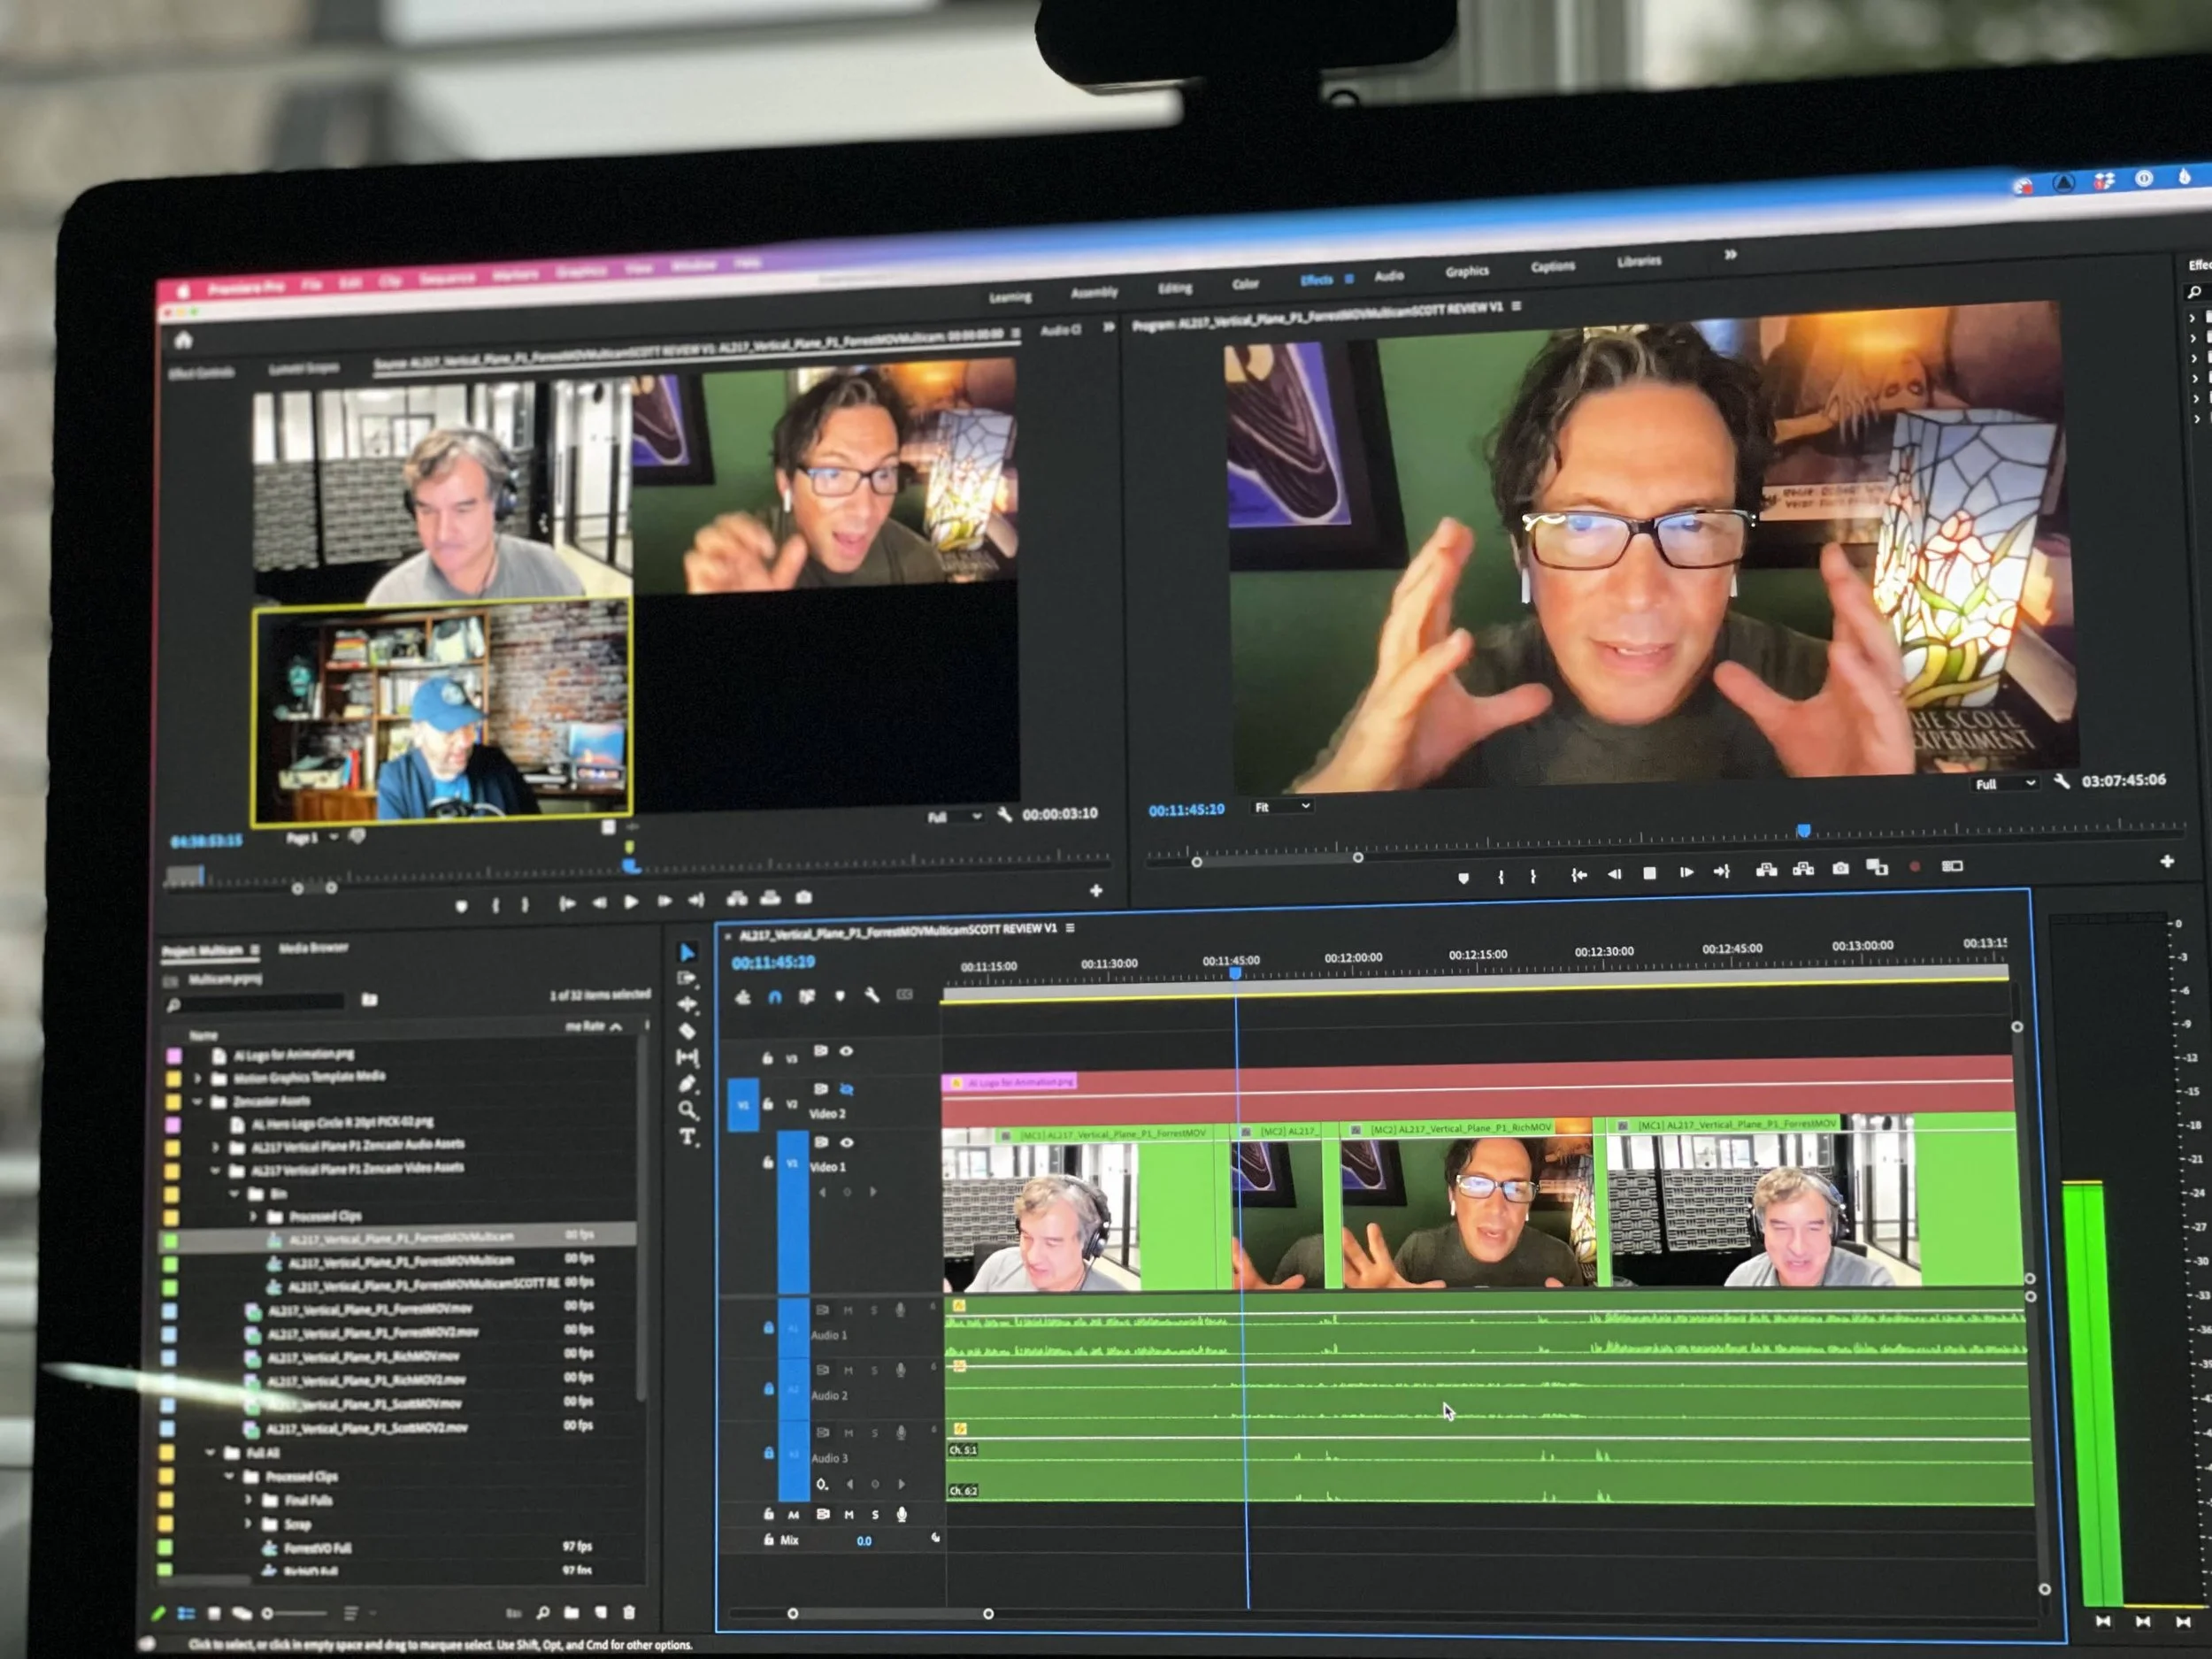
Task: Toggle V3 track output eye
Action: (847, 1051)
